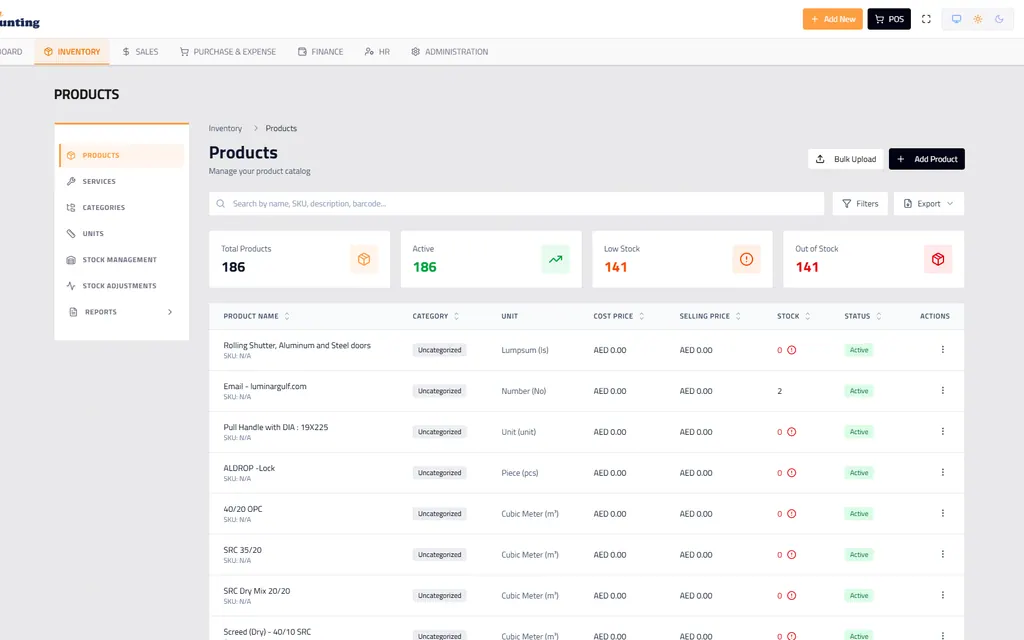Image resolution: width=1024 pixels, height=640 pixels.
Task: Open the Inventory tab
Action: click(x=72, y=52)
